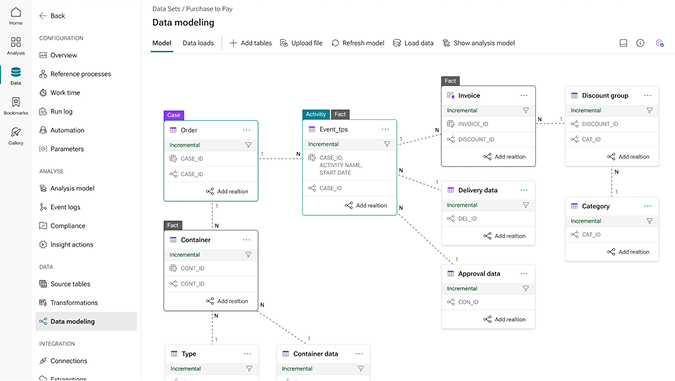
Task: Select the Model tab
Action: [162, 43]
